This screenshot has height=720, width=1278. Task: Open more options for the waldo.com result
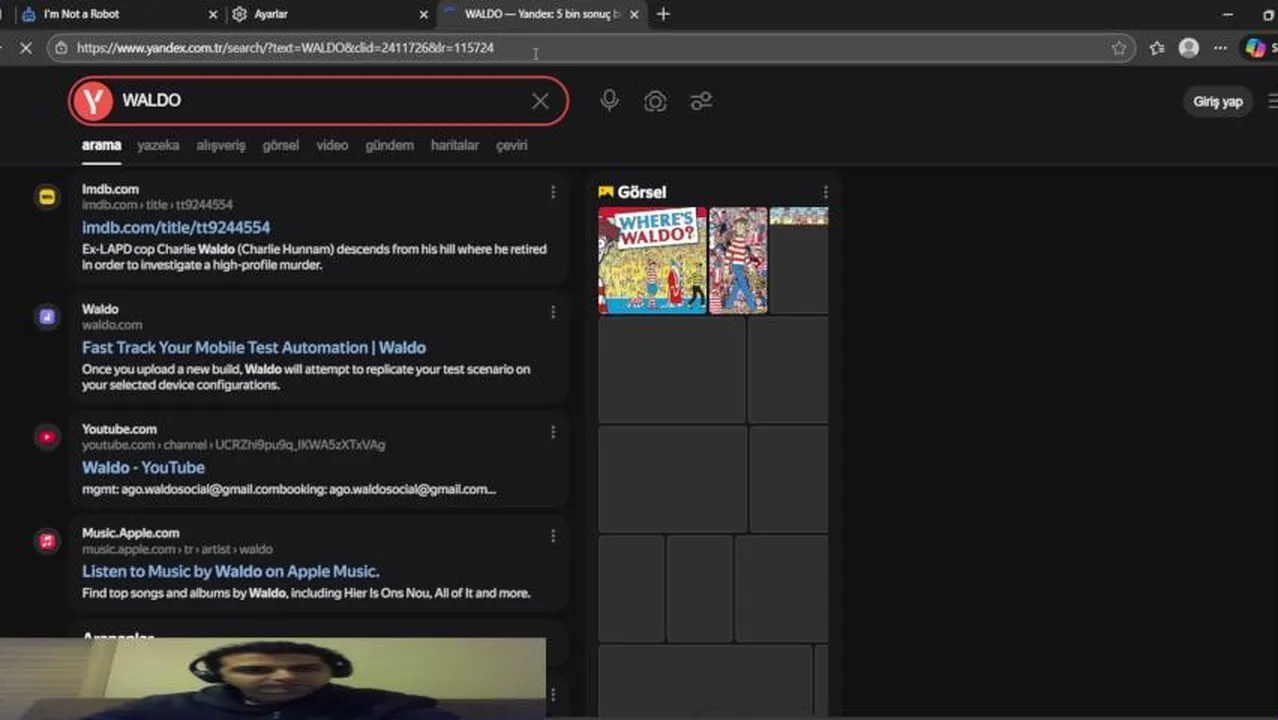point(553,312)
